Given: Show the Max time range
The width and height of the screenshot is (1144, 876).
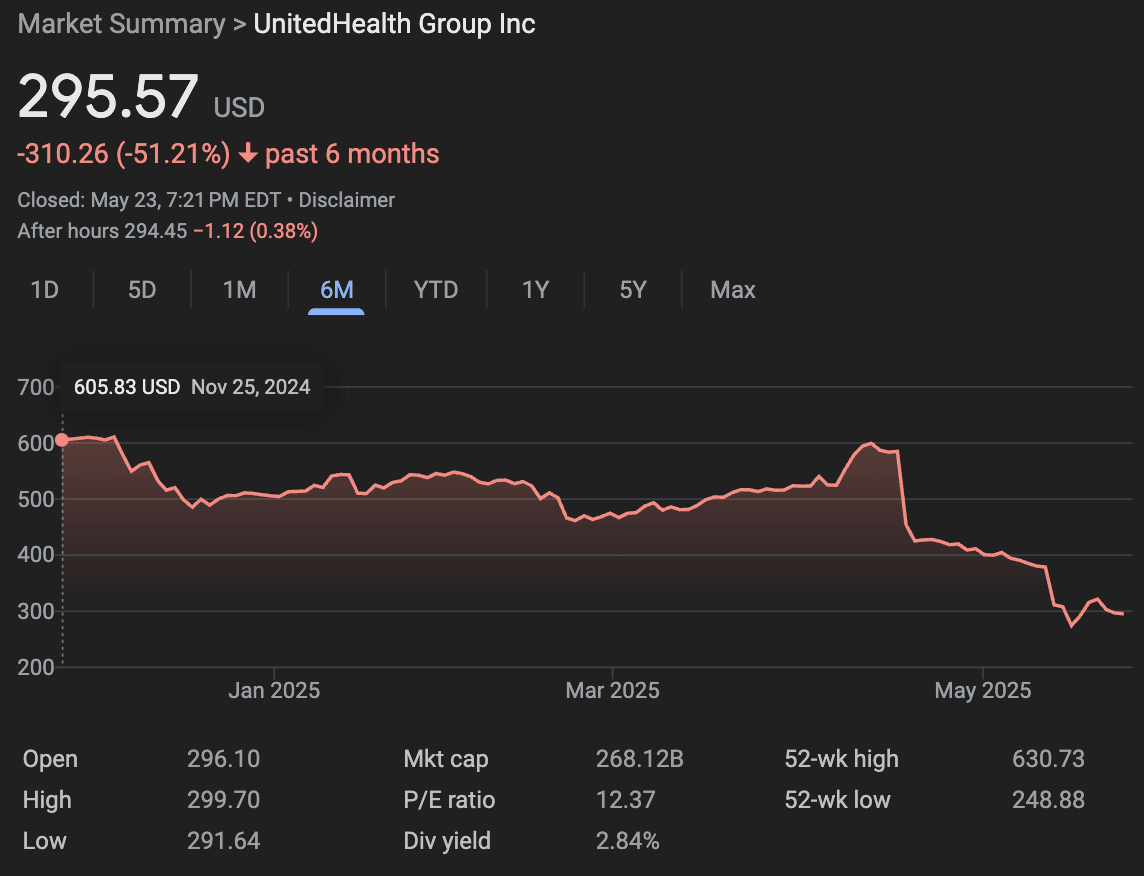Looking at the screenshot, I should 733,290.
